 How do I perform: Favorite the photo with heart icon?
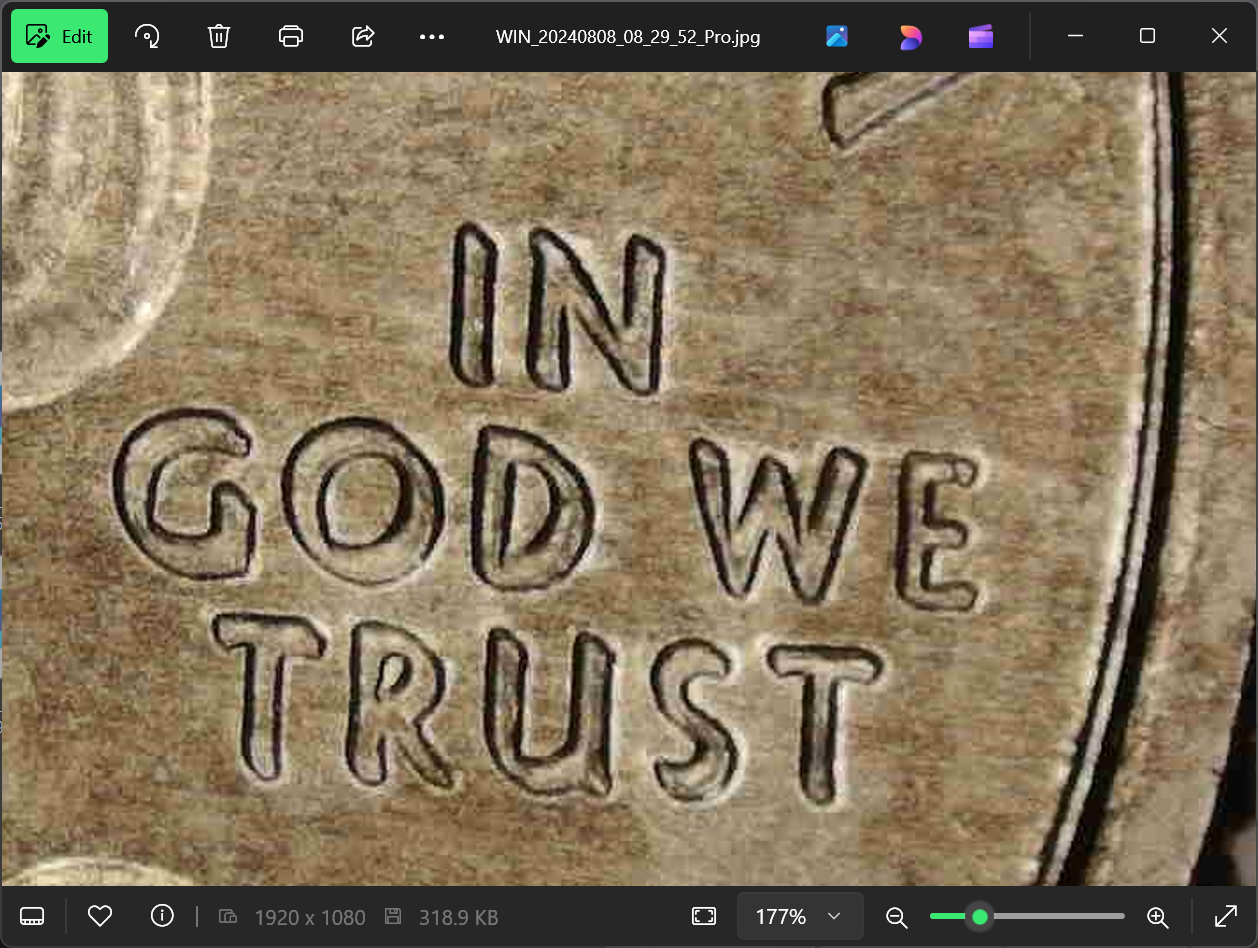click(99, 916)
